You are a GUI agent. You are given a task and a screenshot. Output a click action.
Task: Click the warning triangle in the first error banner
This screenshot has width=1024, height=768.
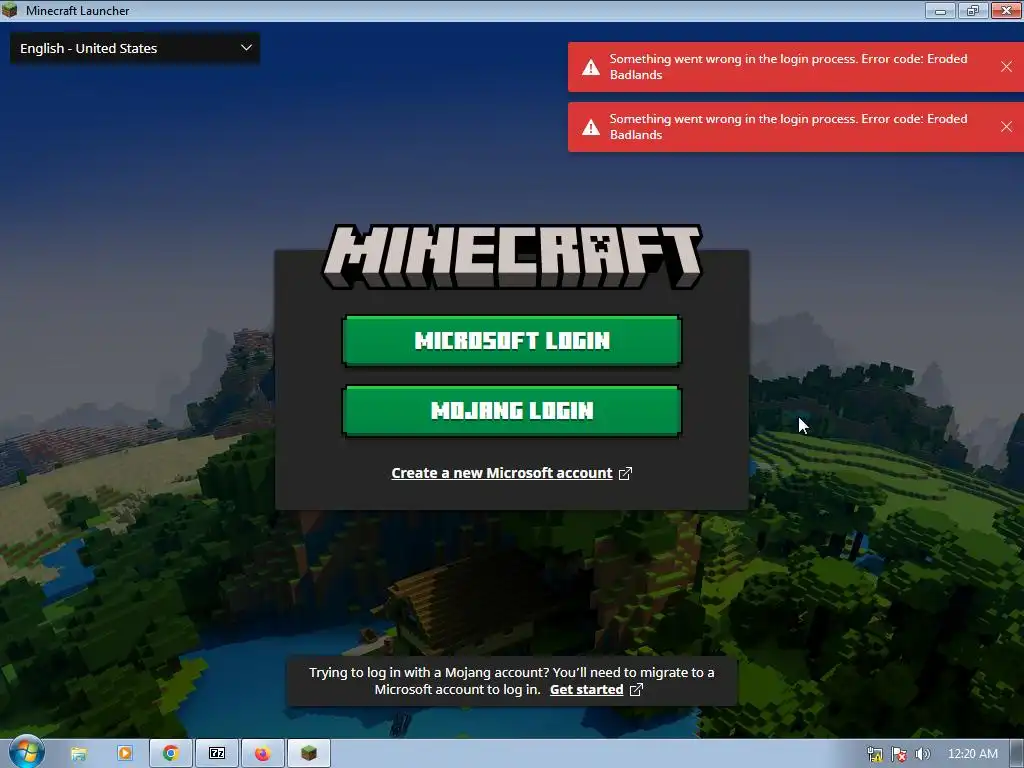591,67
